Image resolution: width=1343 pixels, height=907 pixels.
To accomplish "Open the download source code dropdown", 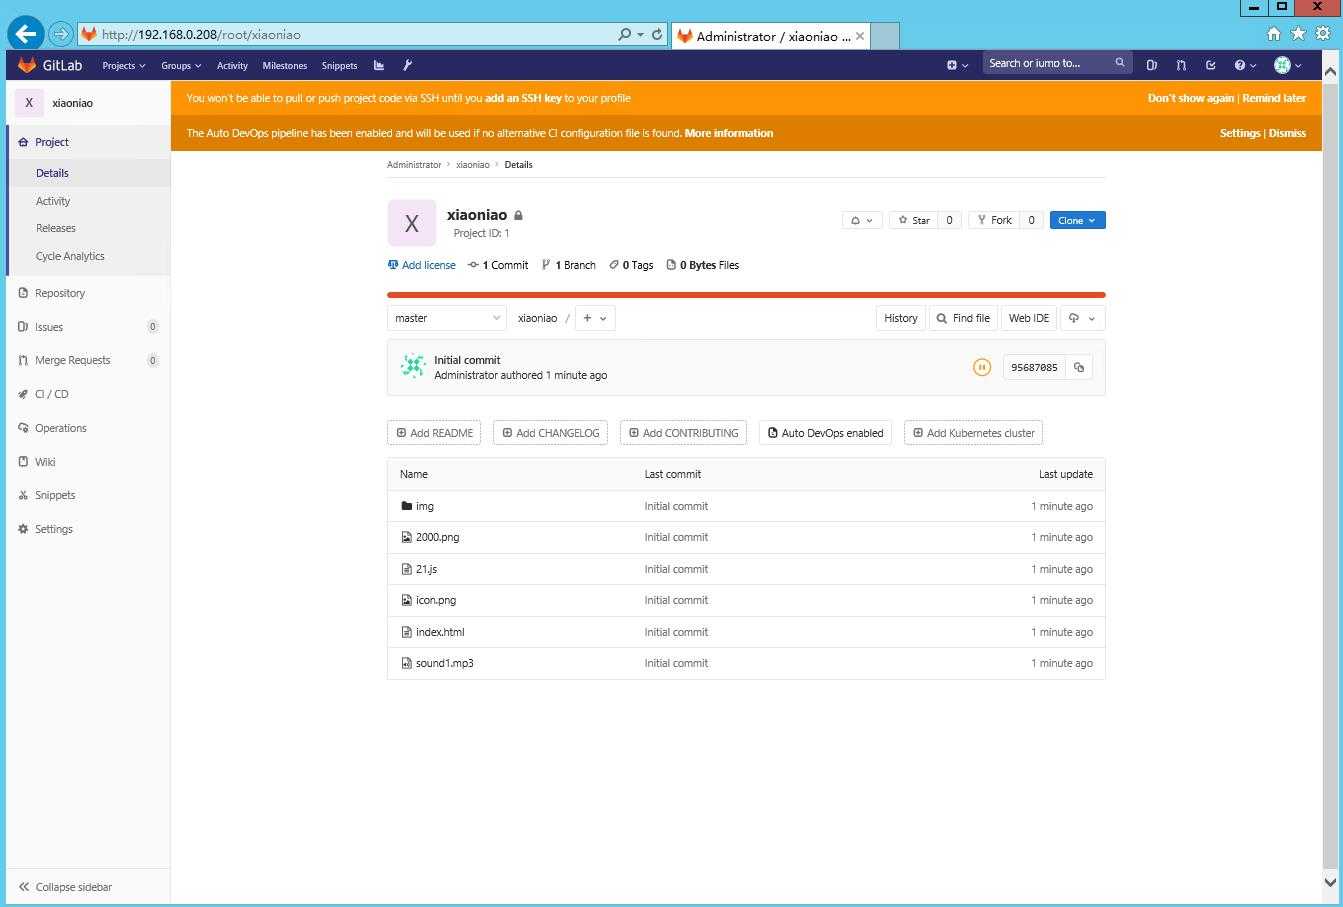I will tap(1082, 318).
